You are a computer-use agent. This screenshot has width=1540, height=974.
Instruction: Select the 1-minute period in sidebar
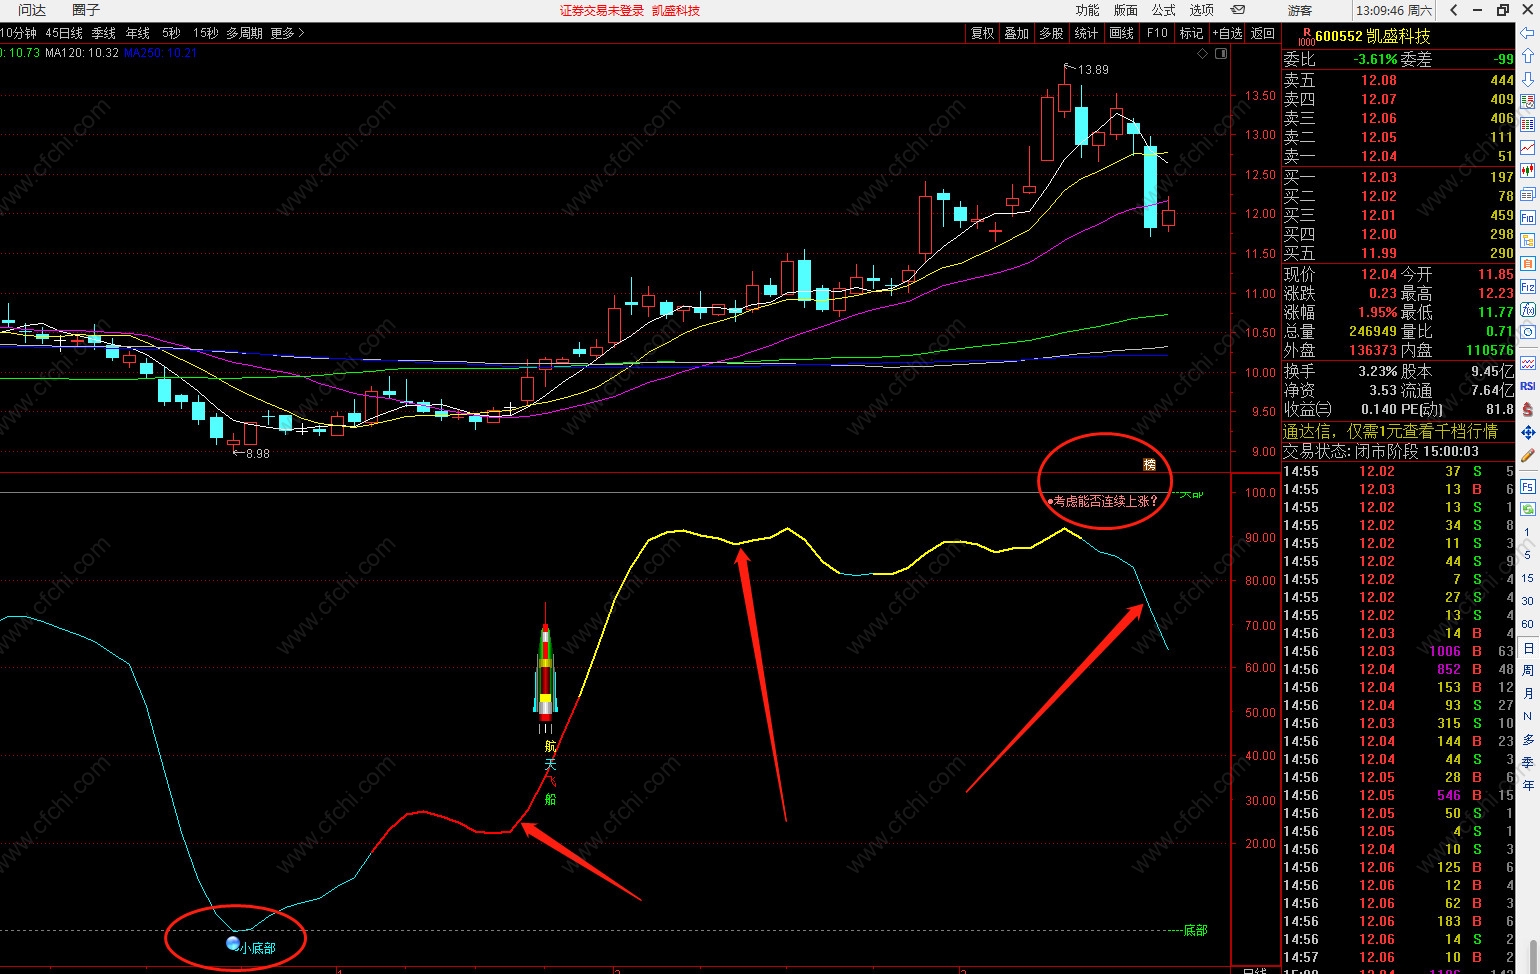pyautogui.click(x=1527, y=533)
